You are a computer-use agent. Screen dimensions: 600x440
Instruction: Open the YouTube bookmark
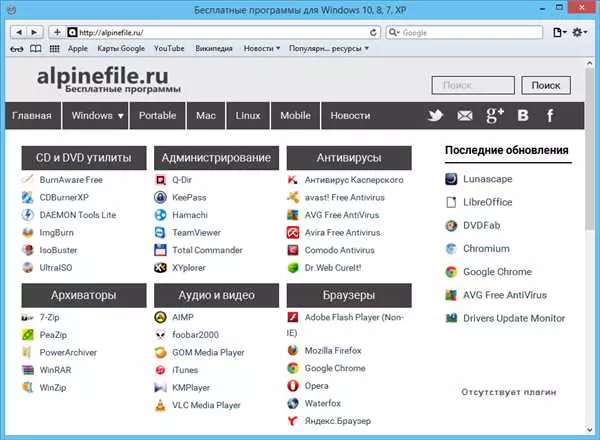click(169, 49)
